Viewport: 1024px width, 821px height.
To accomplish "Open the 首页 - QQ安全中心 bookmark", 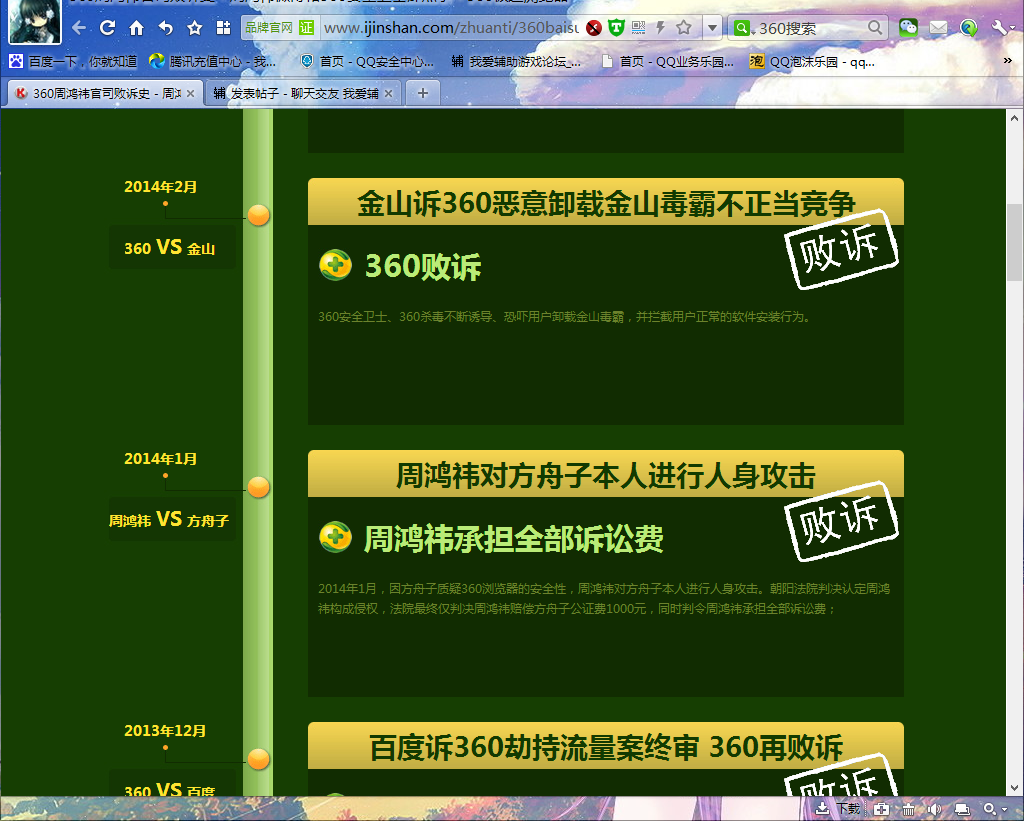I will click(366, 61).
